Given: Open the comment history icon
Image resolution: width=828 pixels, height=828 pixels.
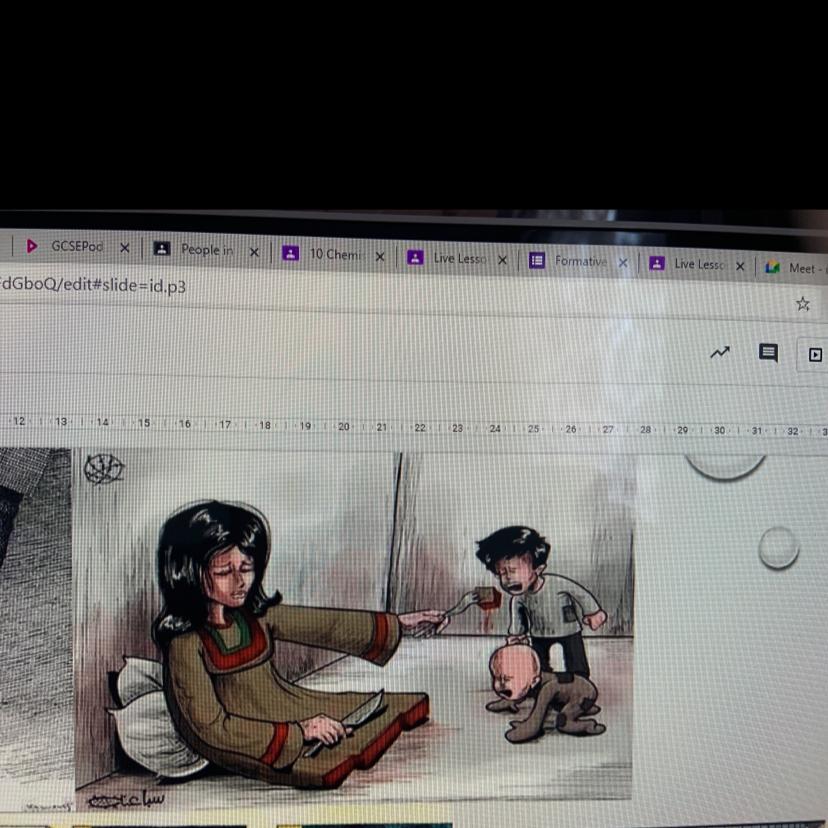Looking at the screenshot, I should click(x=768, y=353).
